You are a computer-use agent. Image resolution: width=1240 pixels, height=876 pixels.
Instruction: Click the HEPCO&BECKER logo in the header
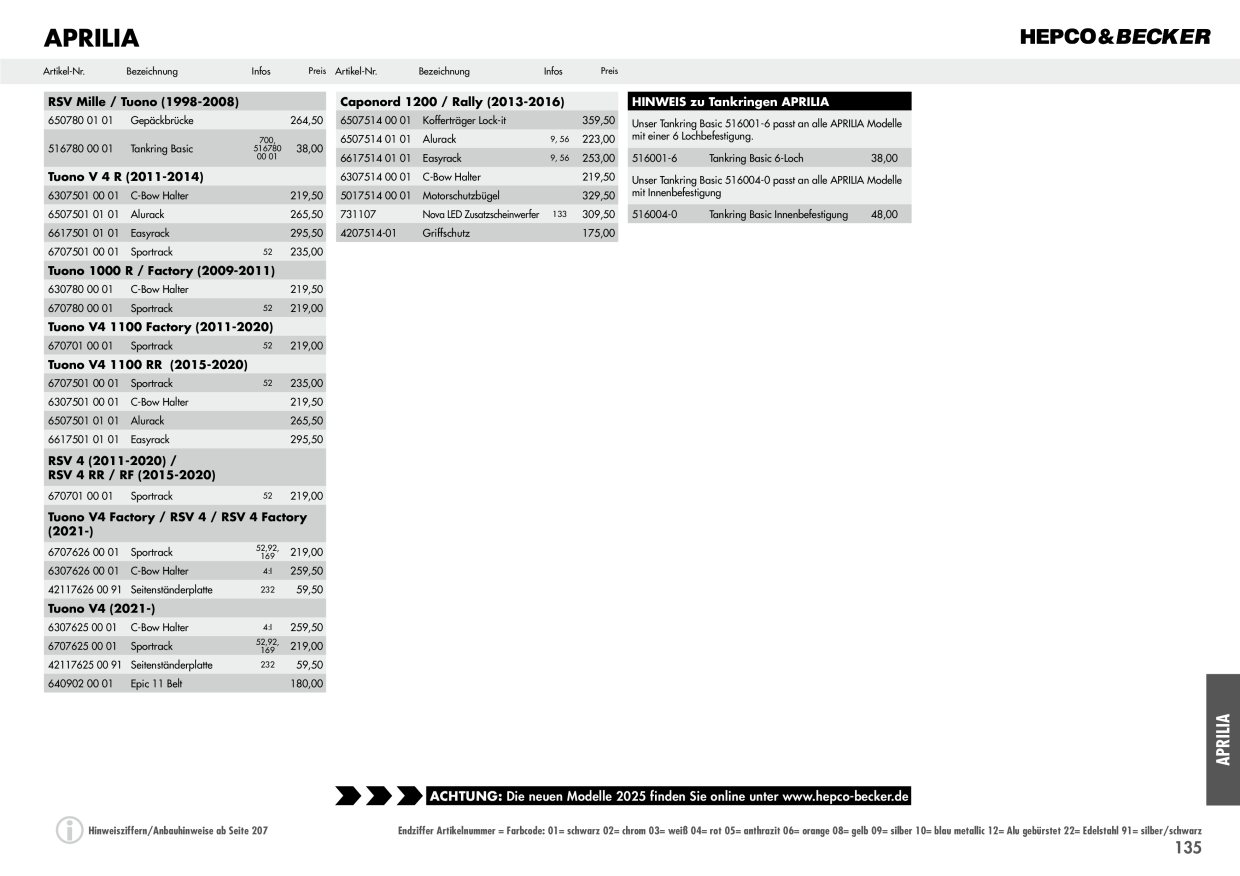pyautogui.click(x=1115, y=37)
